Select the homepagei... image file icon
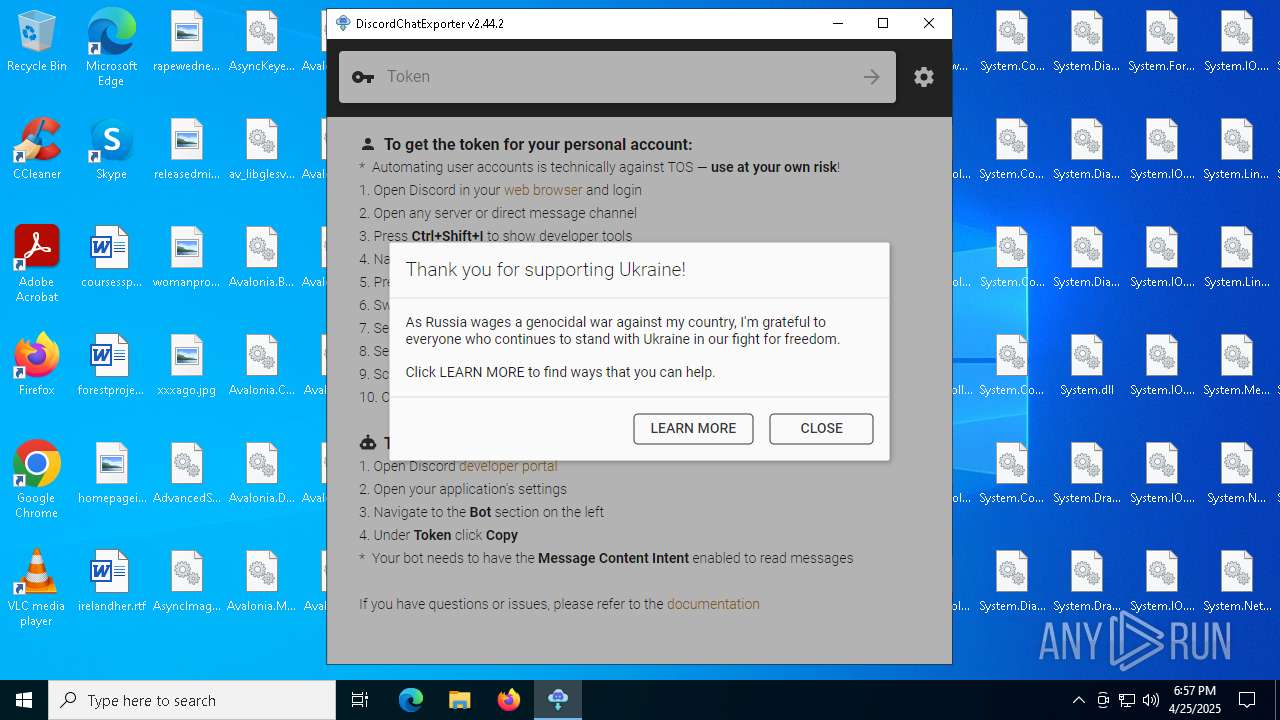The image size is (1280, 720). 111,474
